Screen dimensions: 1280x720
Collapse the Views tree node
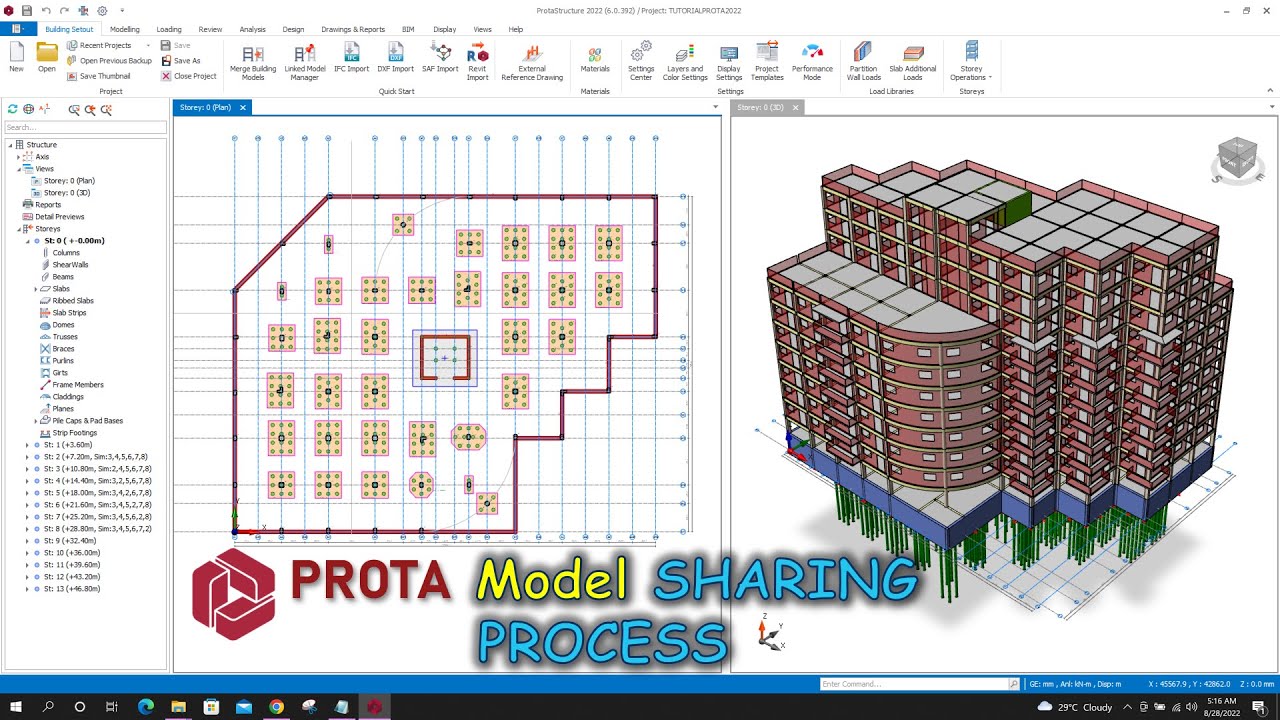pyautogui.click(x=18, y=169)
